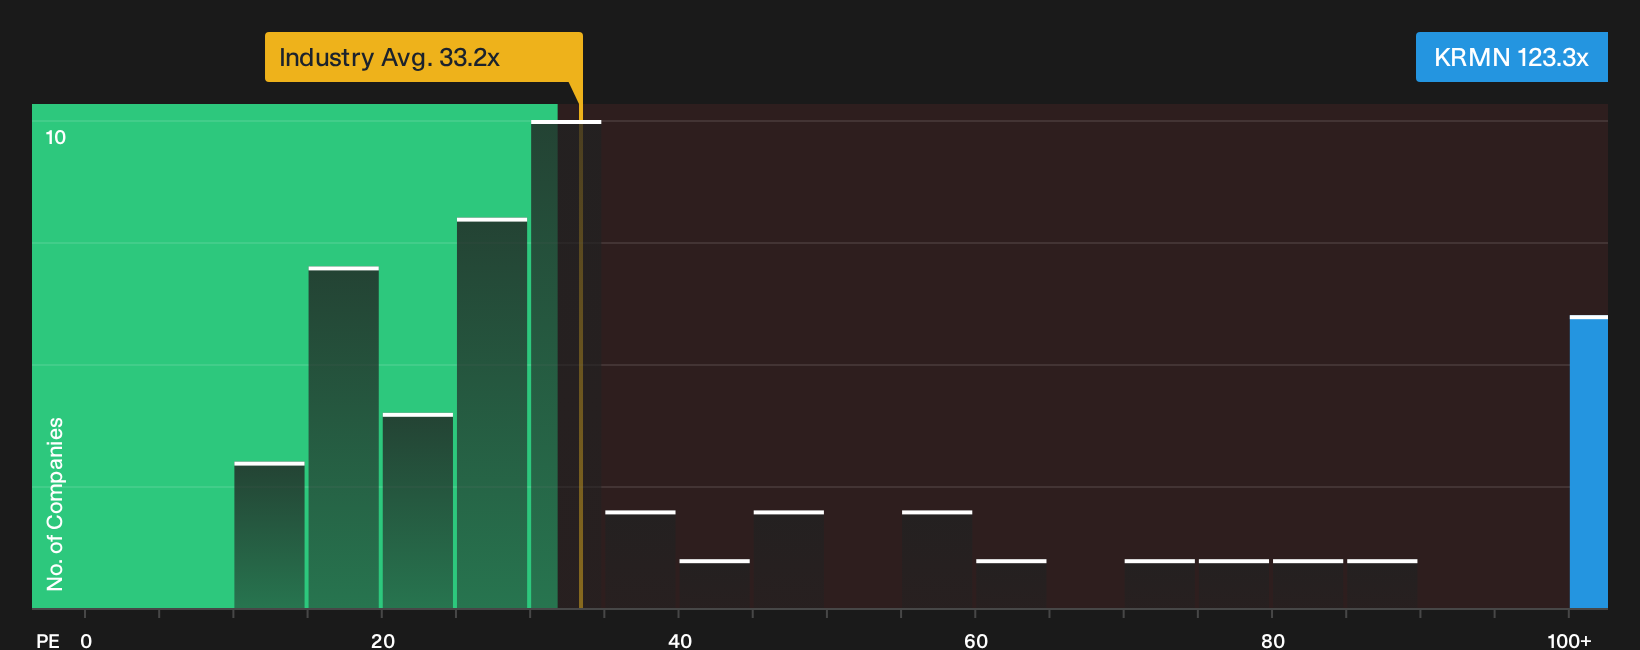Click the Industry Avg. 33.2x label
Viewport: 1640px width, 650px height.
pyautogui.click(x=423, y=57)
